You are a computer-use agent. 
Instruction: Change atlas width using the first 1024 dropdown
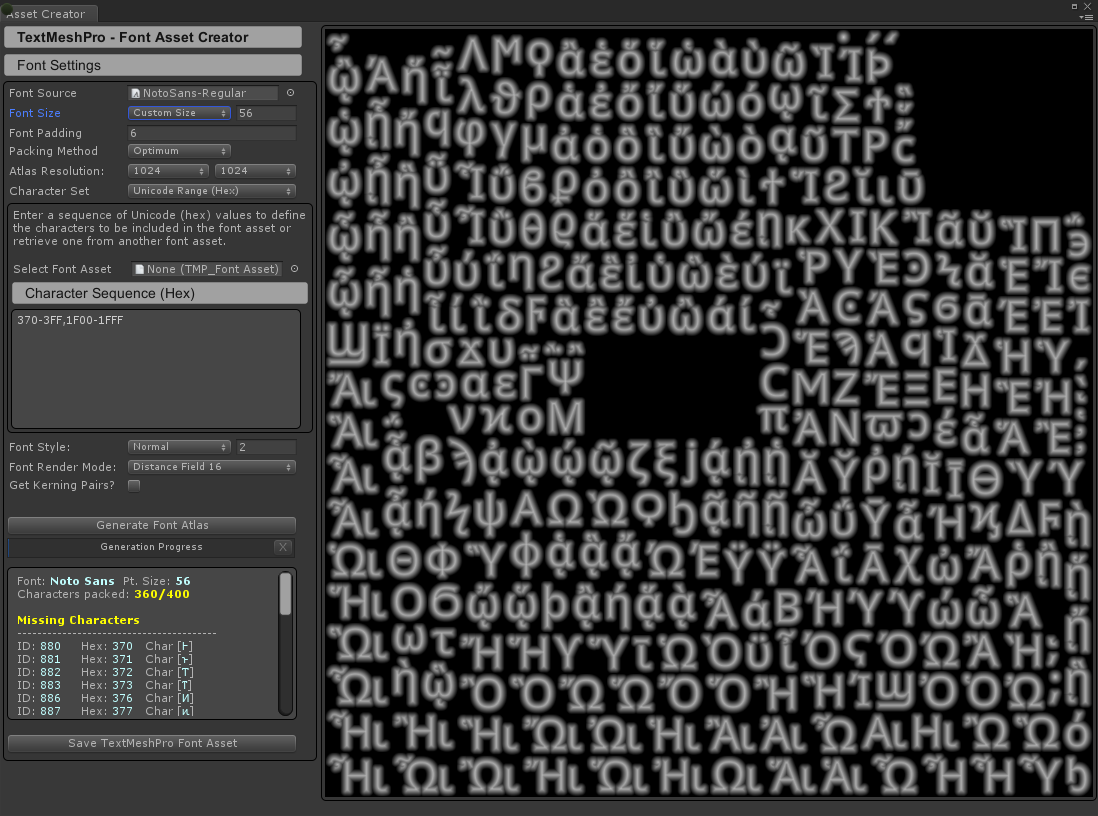[x=167, y=170]
